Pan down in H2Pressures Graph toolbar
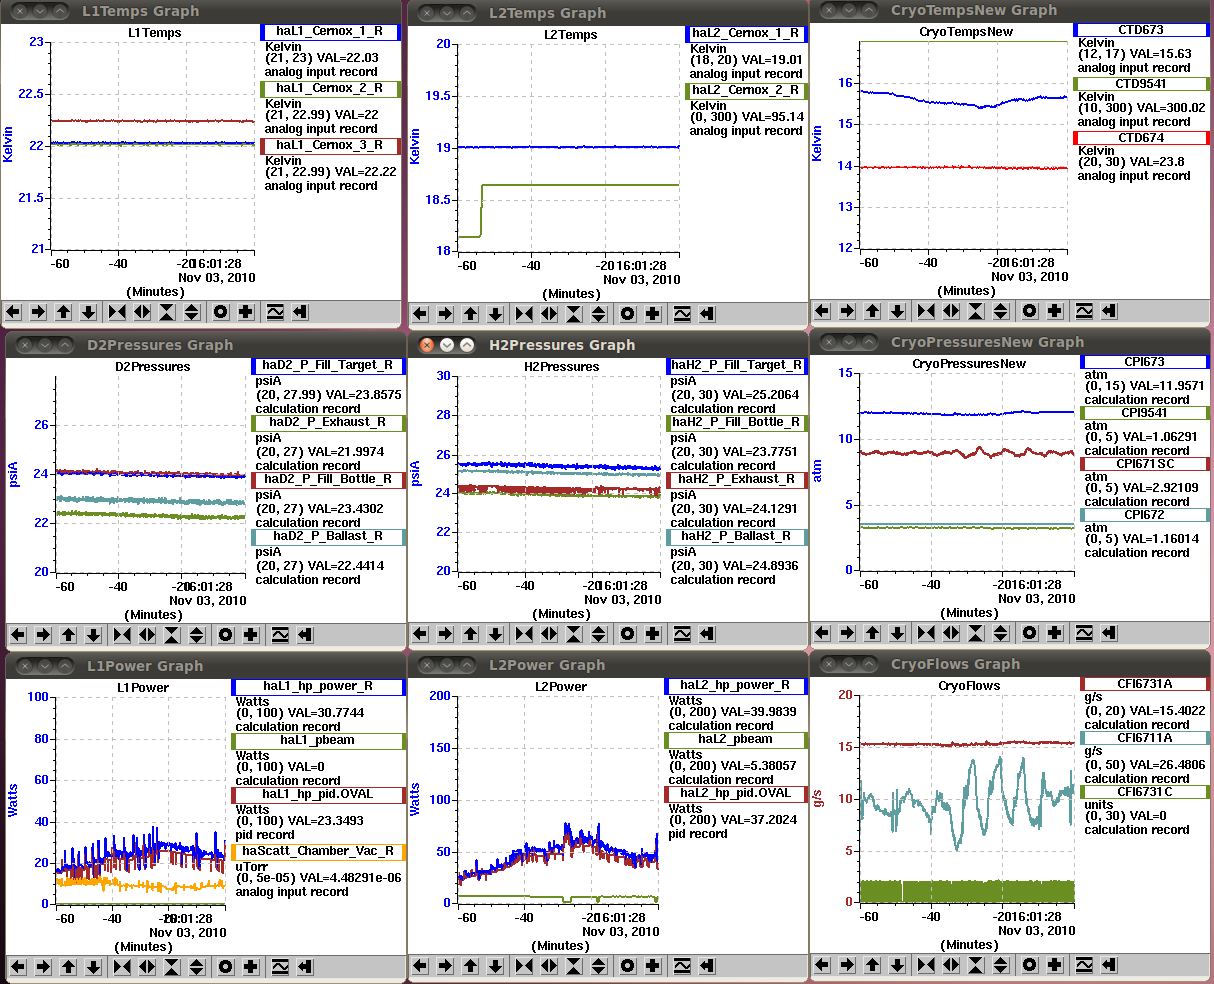The image size is (1214, 984). (x=494, y=634)
